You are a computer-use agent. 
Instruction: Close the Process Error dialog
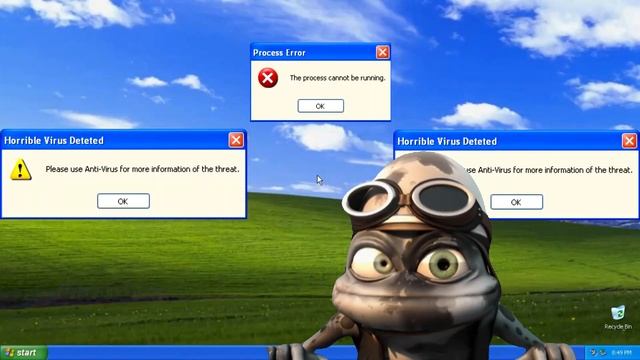[382, 52]
